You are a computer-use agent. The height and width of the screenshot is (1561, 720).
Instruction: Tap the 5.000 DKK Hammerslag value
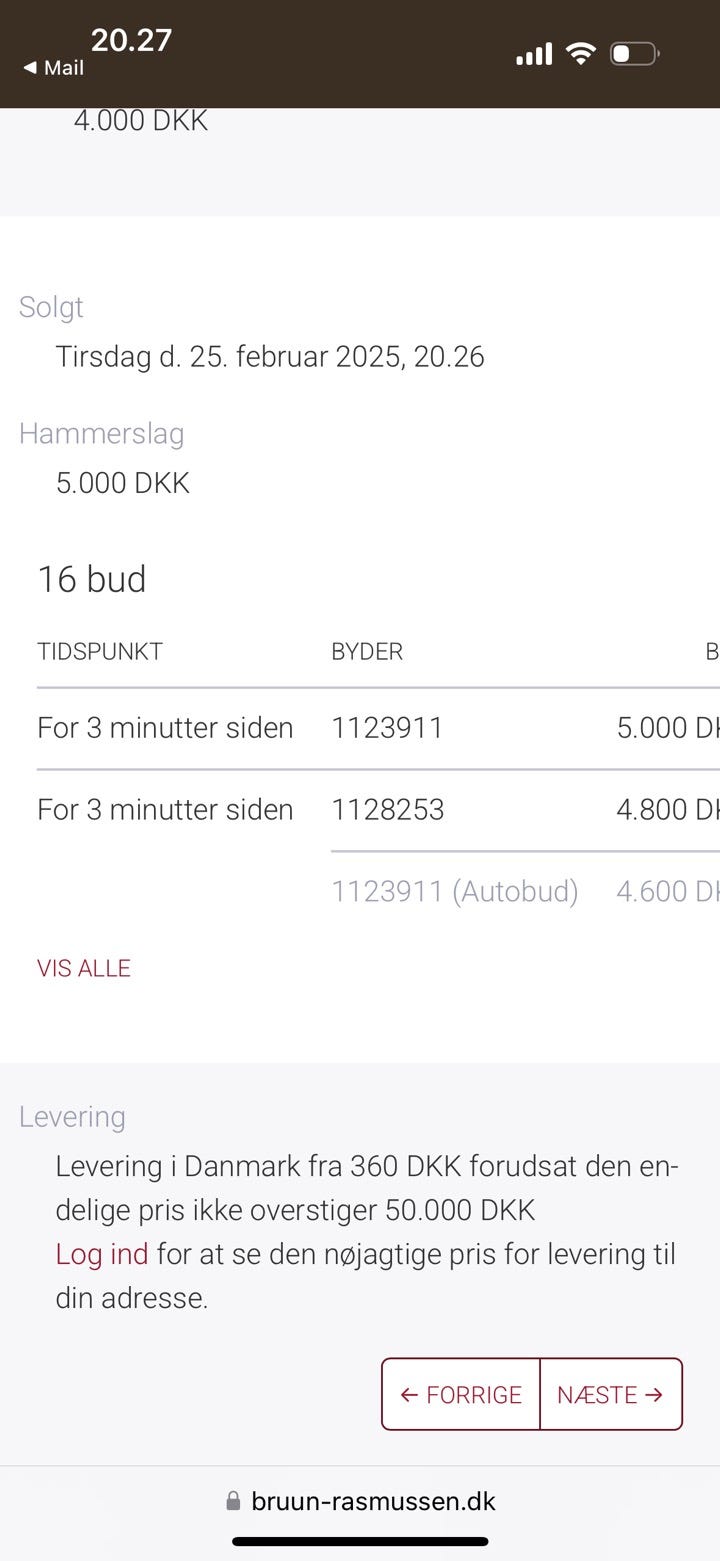[123, 483]
